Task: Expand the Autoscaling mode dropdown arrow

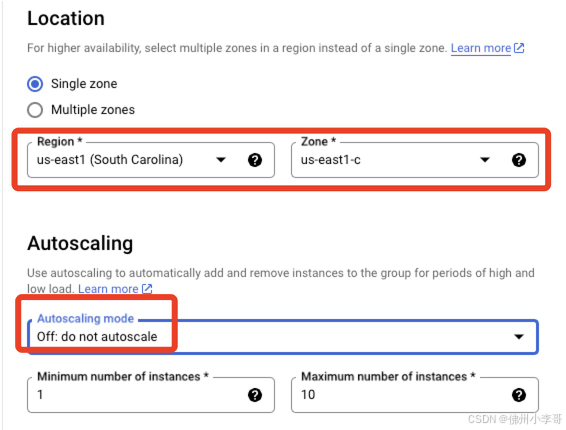Action: (519, 337)
